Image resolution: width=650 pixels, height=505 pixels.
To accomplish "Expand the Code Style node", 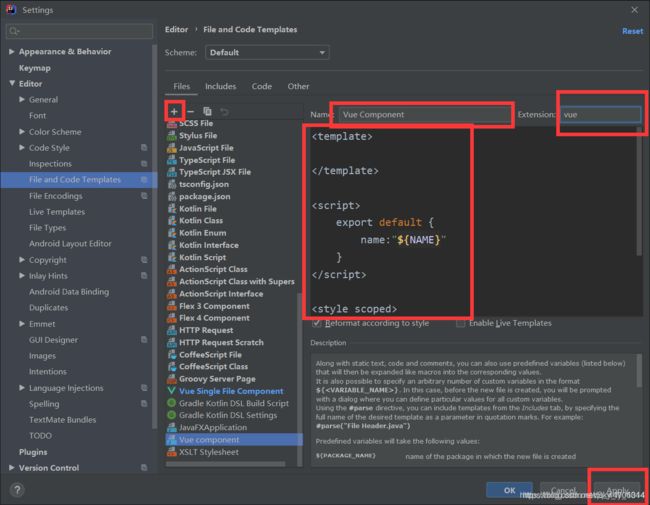I will click(x=22, y=148).
